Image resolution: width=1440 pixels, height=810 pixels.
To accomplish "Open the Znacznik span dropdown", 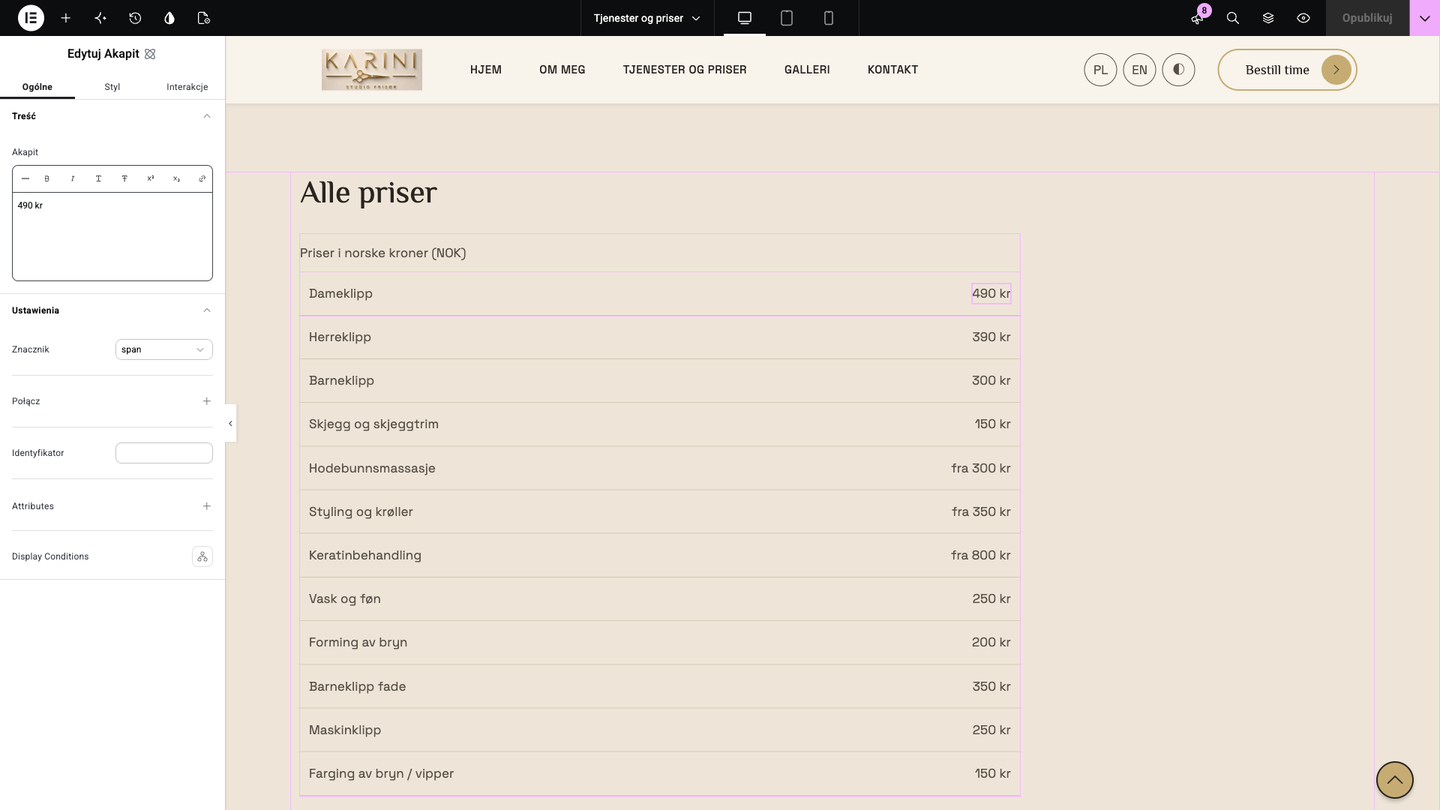I will [164, 350].
